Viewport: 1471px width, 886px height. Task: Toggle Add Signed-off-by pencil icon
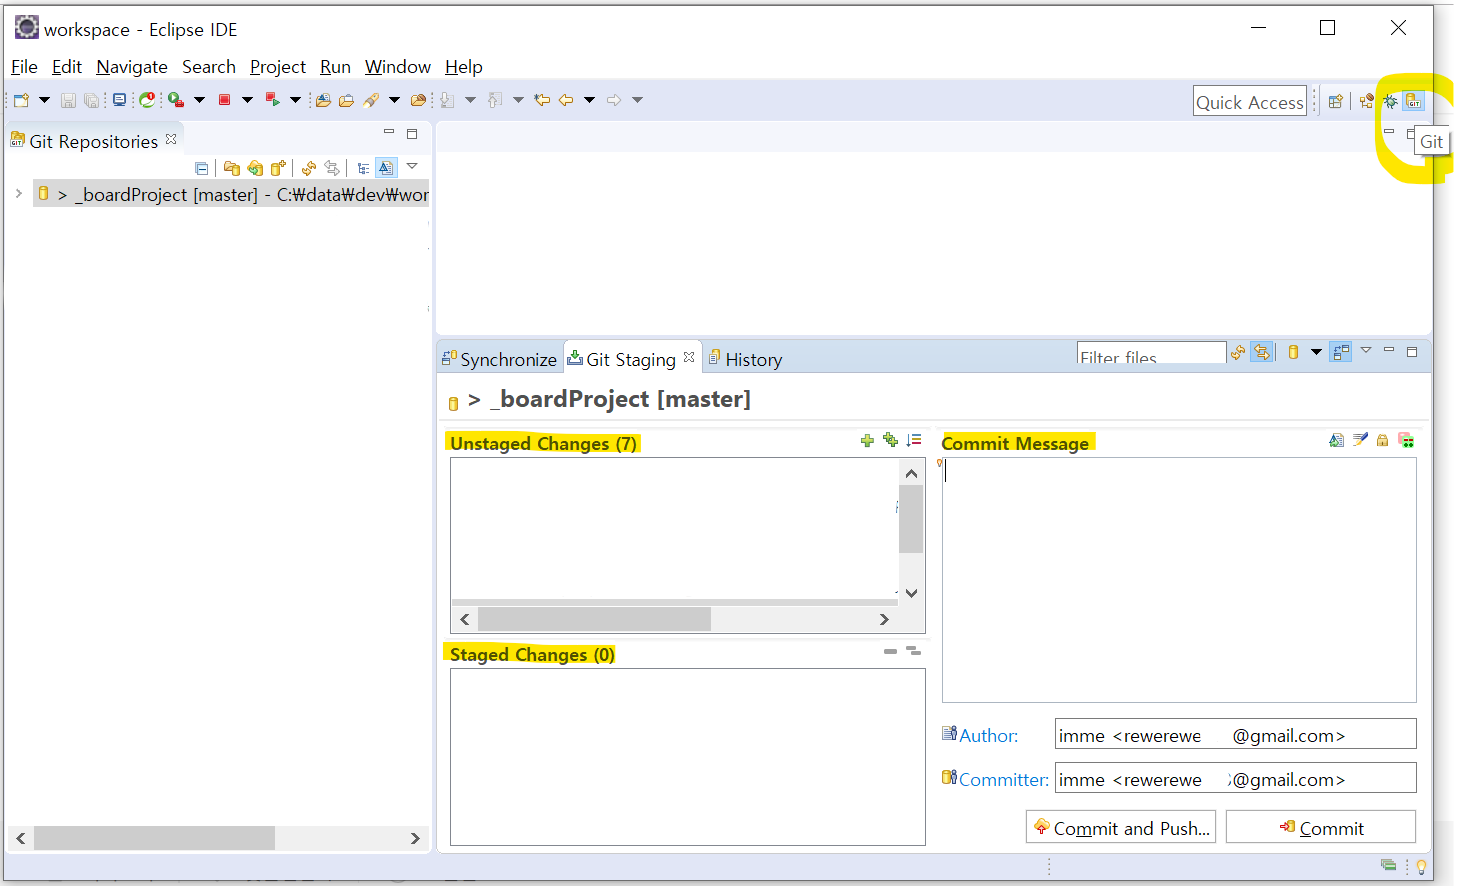(1360, 440)
